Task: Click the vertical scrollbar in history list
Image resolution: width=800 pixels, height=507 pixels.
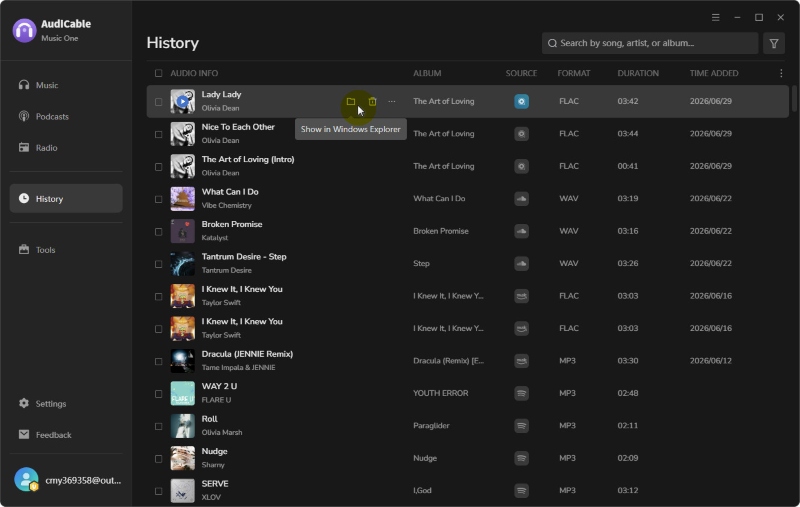Action: (794, 98)
